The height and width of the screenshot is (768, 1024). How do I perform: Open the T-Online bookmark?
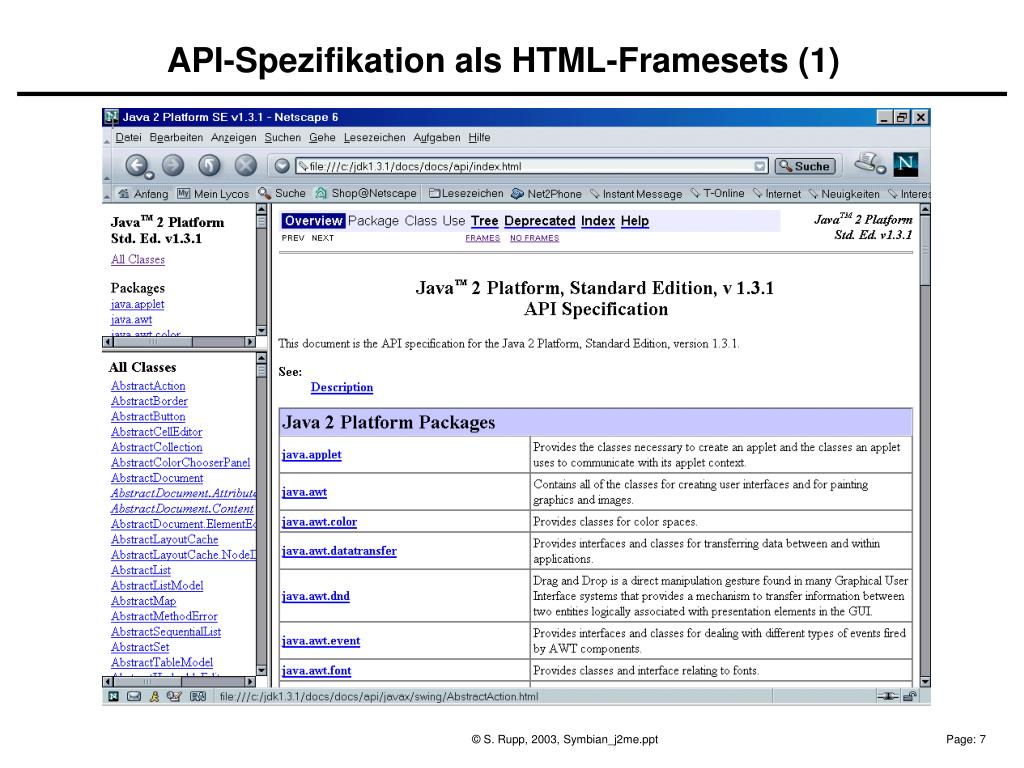(x=718, y=193)
